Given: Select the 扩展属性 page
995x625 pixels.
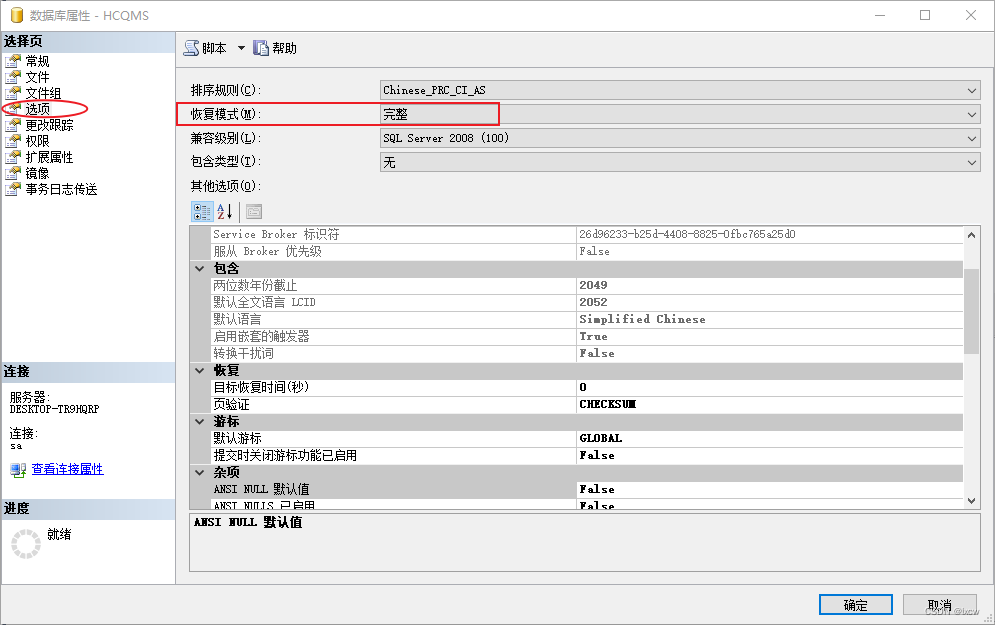Looking at the screenshot, I should pos(49,157).
